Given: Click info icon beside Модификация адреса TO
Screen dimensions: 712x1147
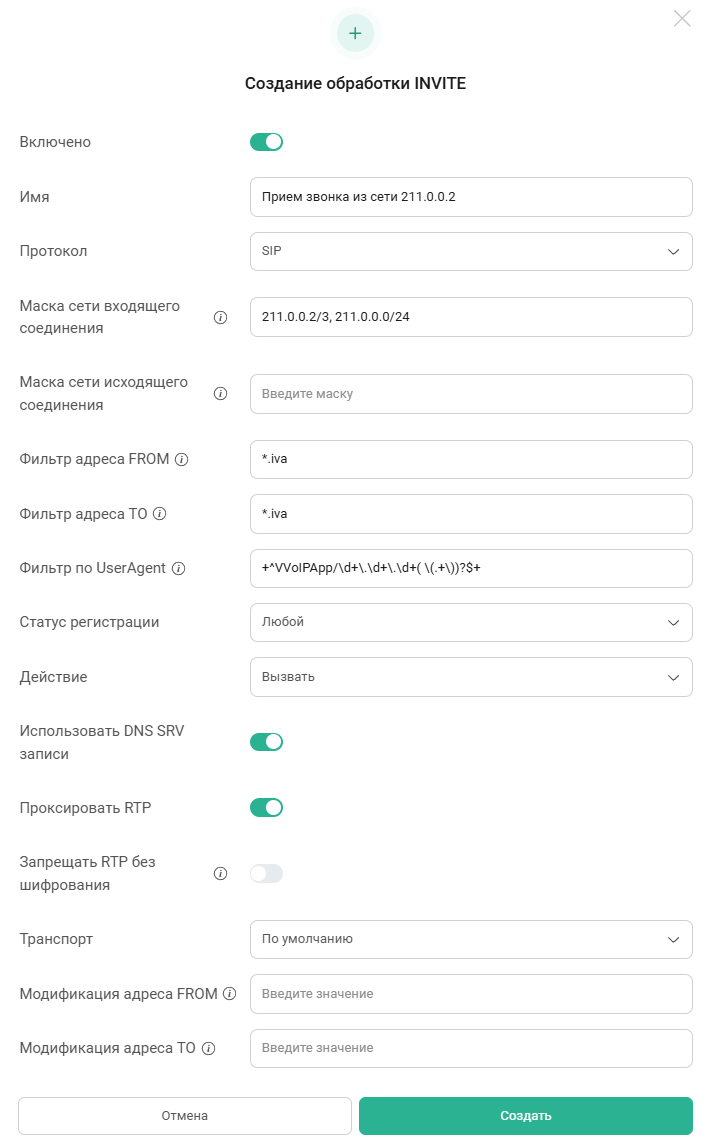Looking at the screenshot, I should [x=209, y=1048].
